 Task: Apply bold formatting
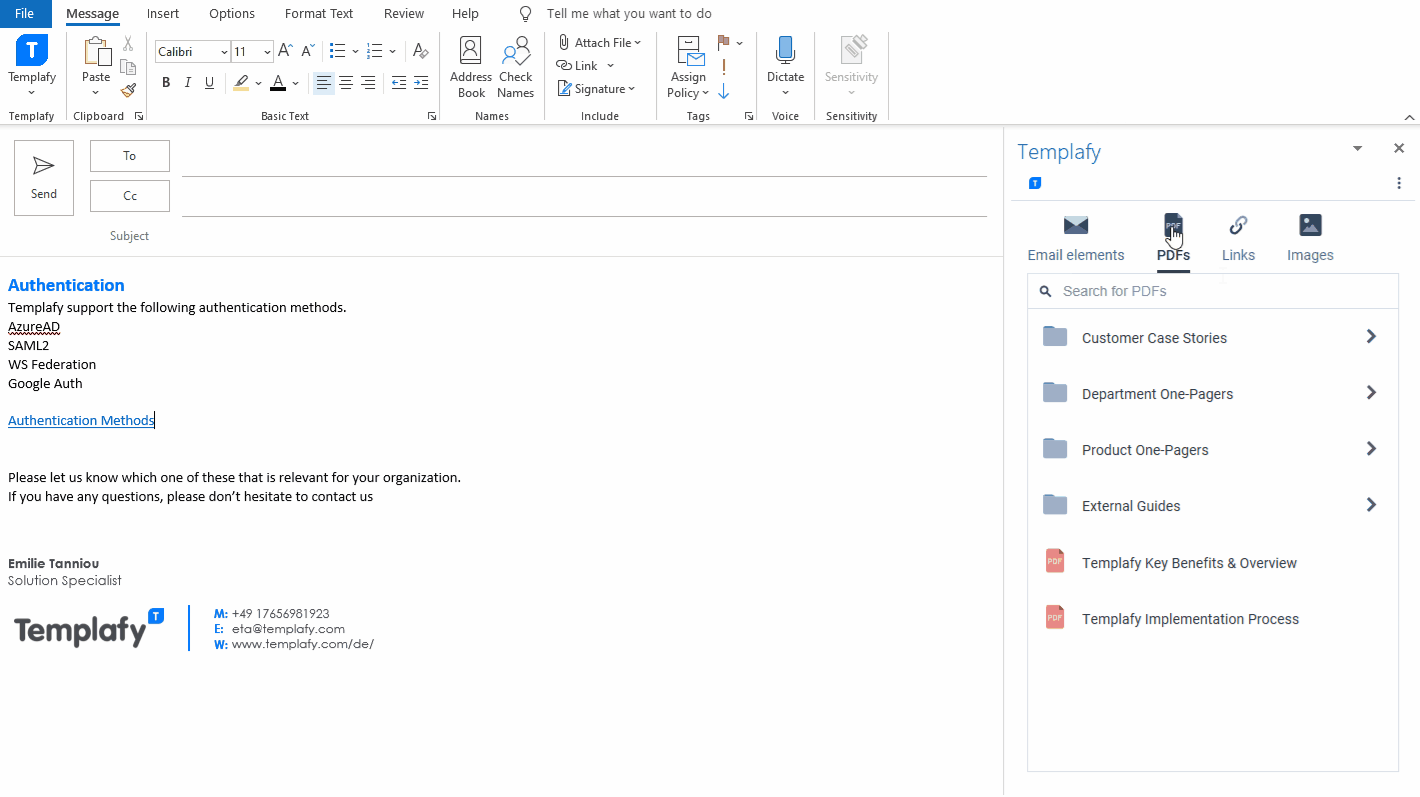coord(166,83)
